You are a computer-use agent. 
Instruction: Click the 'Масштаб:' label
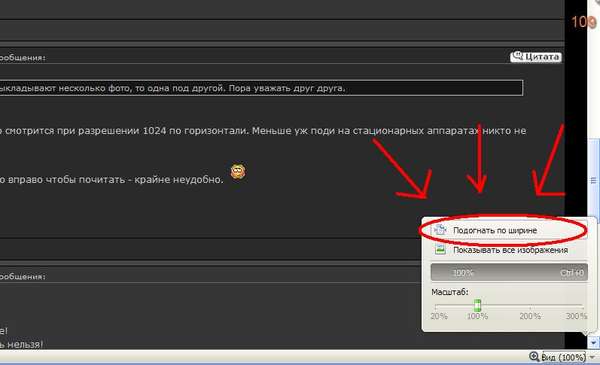(x=450, y=292)
